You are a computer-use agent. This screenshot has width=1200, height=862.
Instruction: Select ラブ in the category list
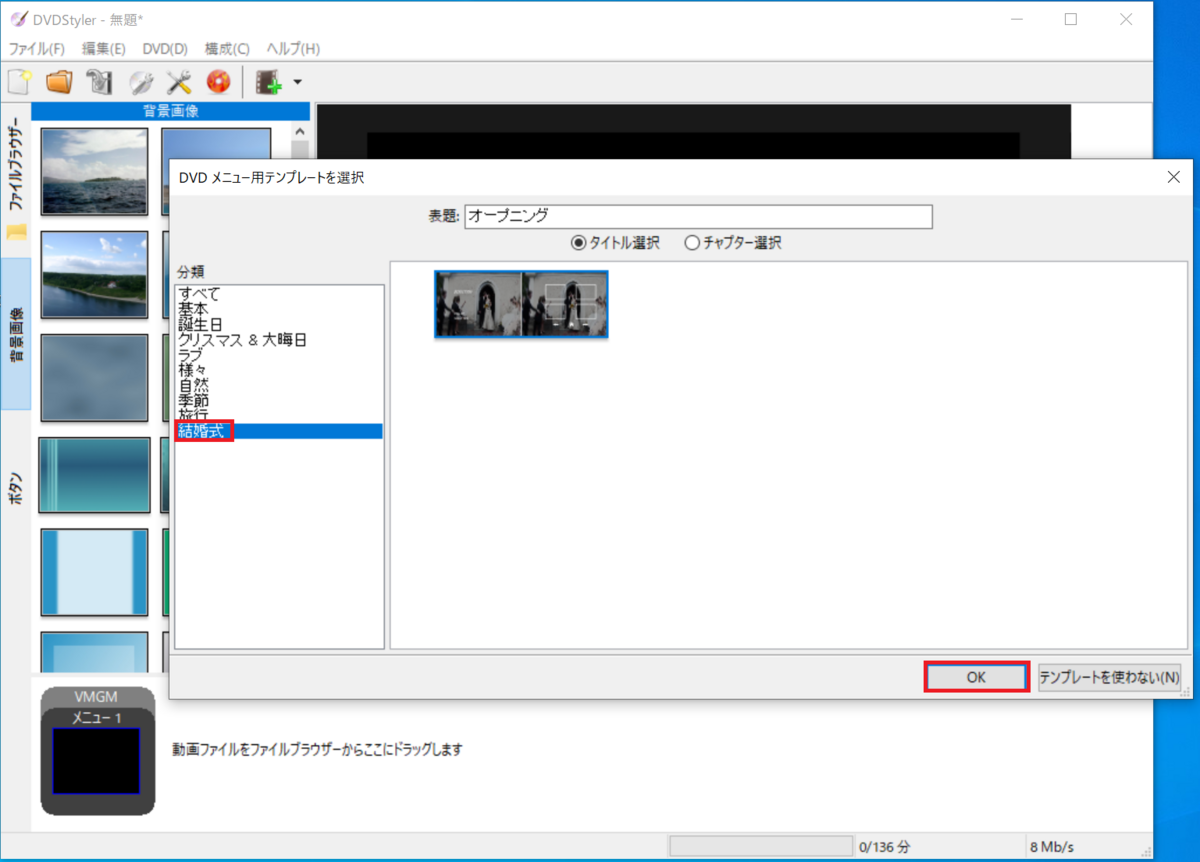pos(279,354)
